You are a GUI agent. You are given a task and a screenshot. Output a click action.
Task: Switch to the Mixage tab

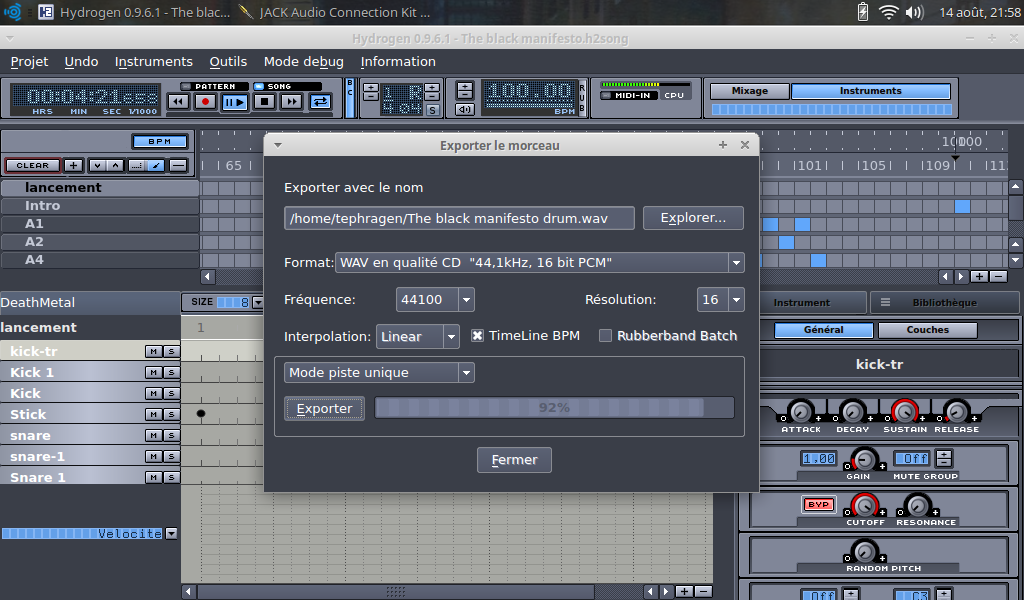click(750, 91)
